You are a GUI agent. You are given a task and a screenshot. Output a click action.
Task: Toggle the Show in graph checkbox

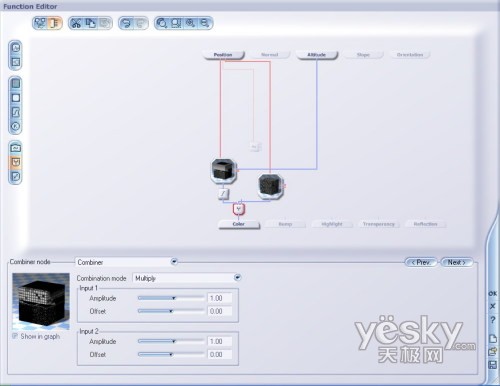pos(15,336)
